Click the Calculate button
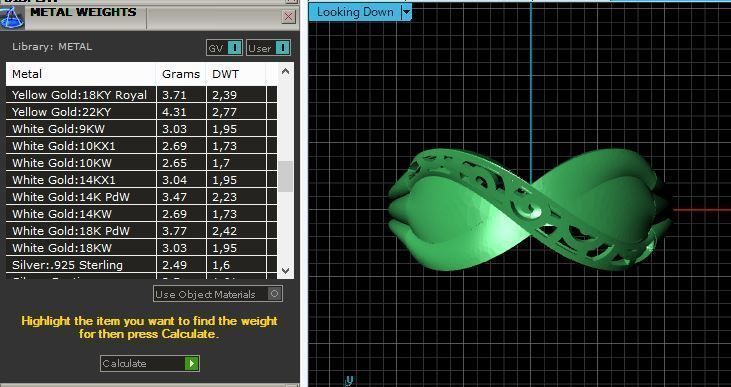 click(x=150, y=364)
